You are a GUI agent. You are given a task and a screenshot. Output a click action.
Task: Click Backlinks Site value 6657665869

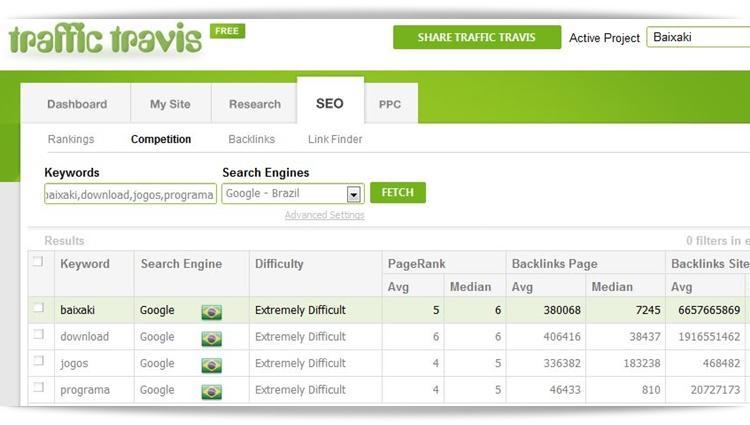(709, 310)
